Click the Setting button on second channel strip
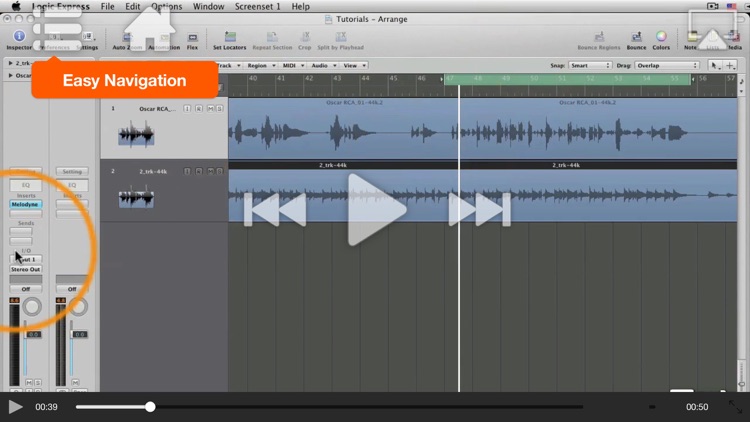750x422 pixels. (x=72, y=171)
